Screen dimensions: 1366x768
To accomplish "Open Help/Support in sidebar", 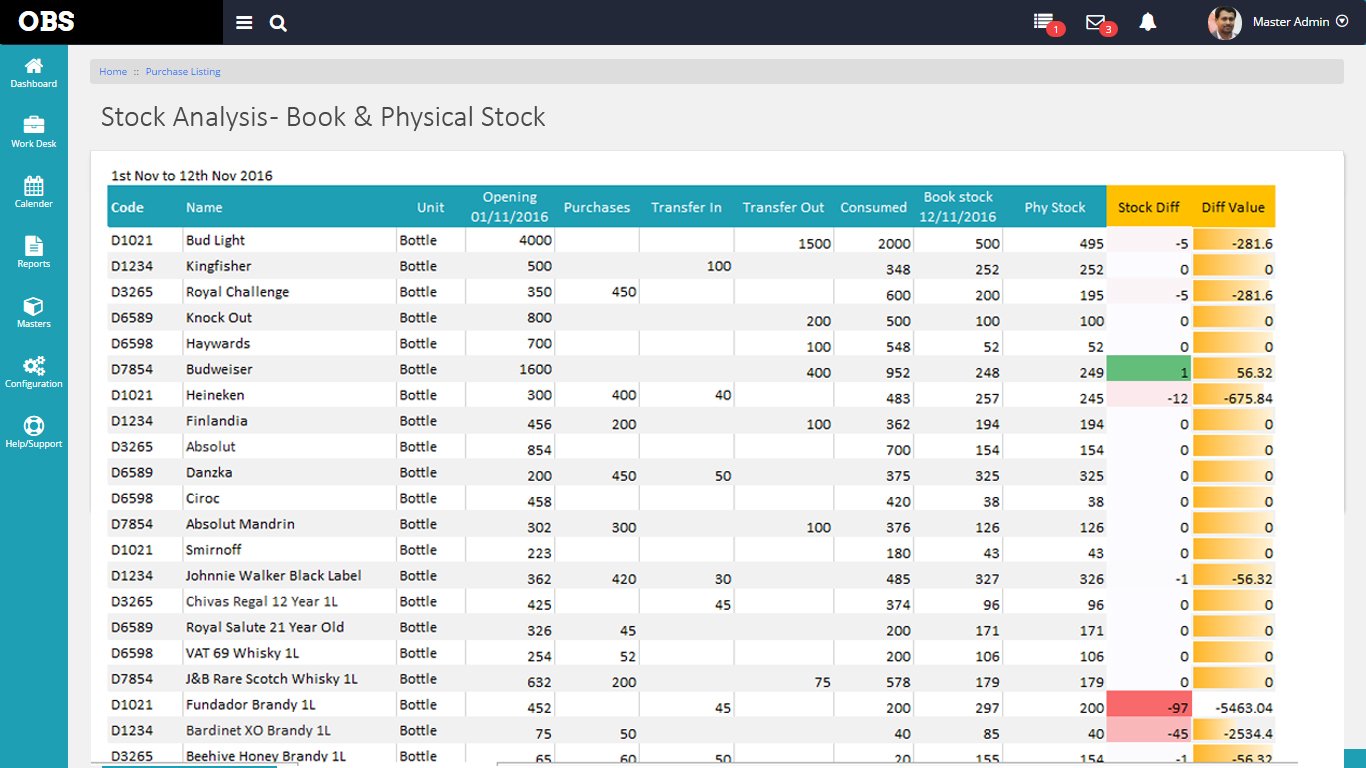I will coord(34,432).
